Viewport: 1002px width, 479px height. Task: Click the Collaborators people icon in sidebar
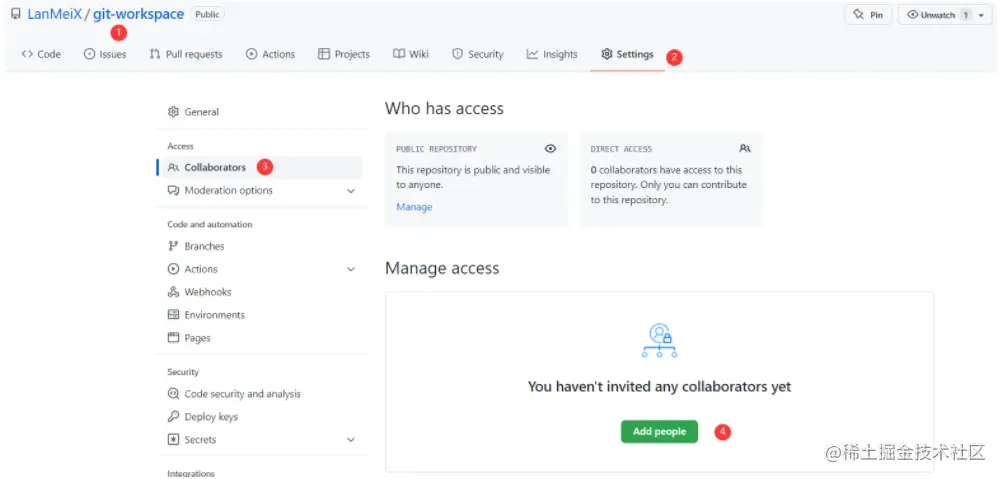(173, 167)
